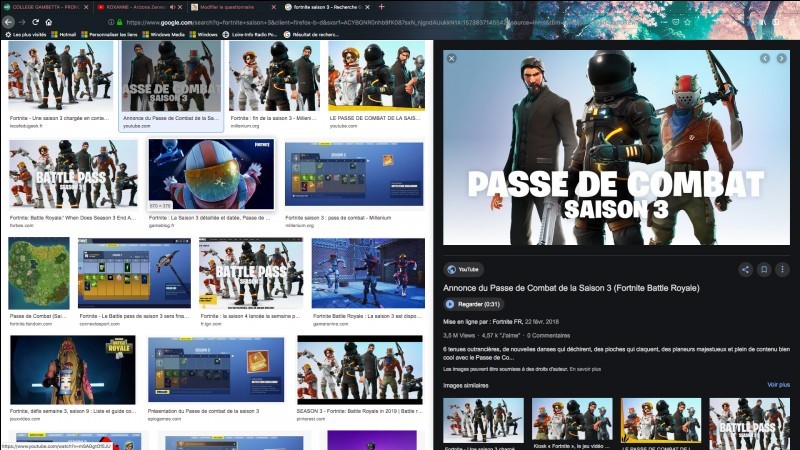
Task: Open a new browser tab
Action: pyautogui.click(x=381, y=7)
